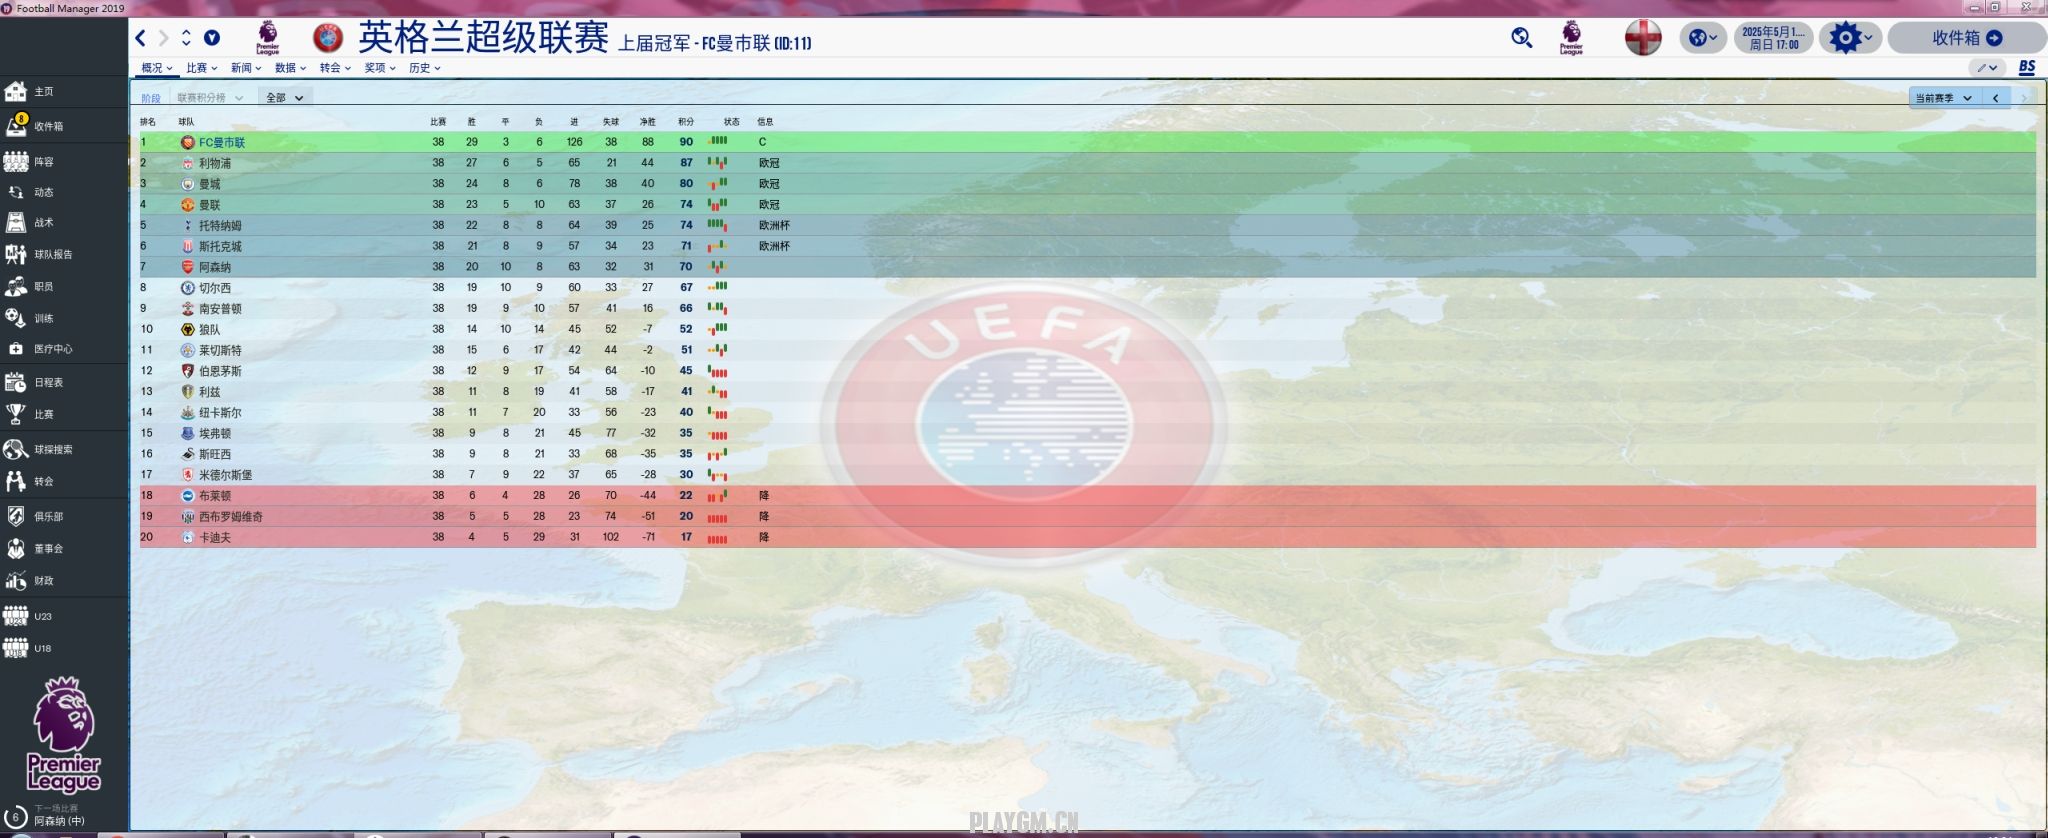The image size is (2048, 838).
Task: Open the 数据 menu
Action: point(290,68)
